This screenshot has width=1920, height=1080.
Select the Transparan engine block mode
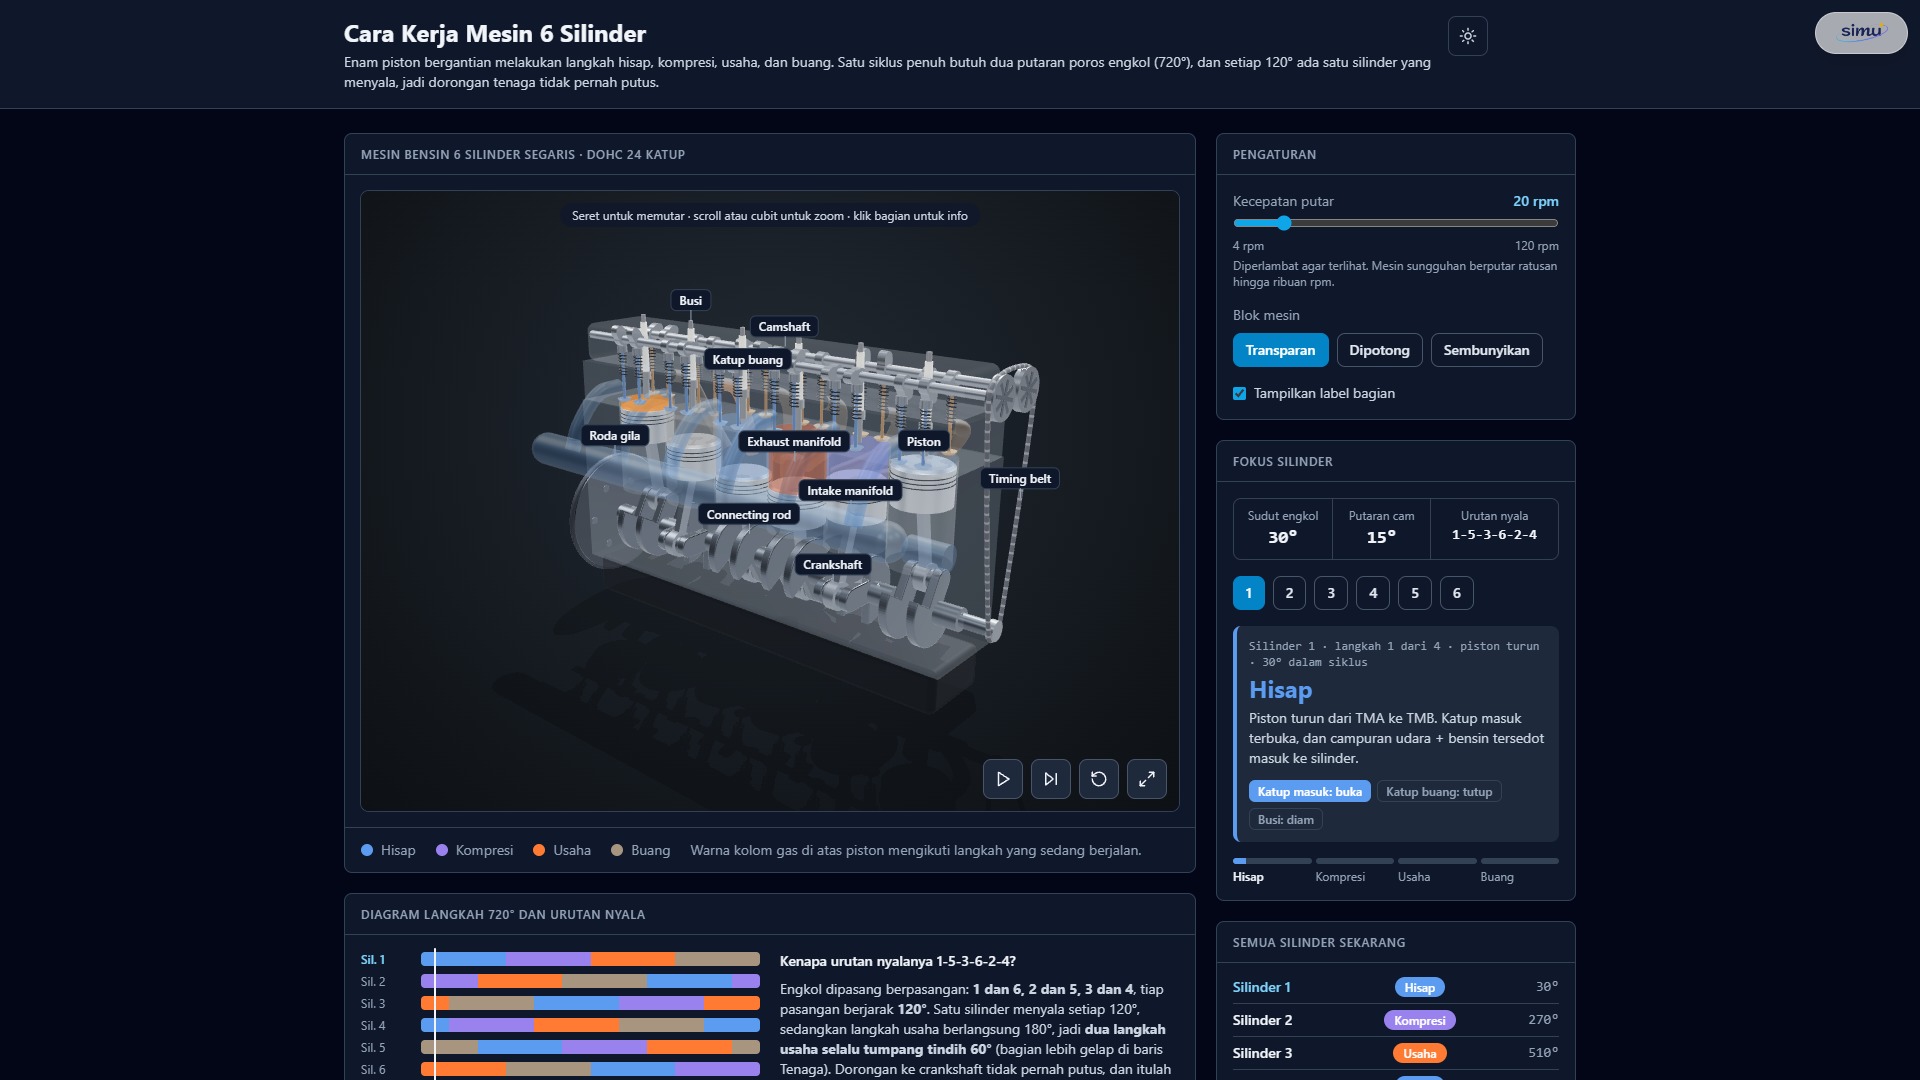[x=1280, y=350]
